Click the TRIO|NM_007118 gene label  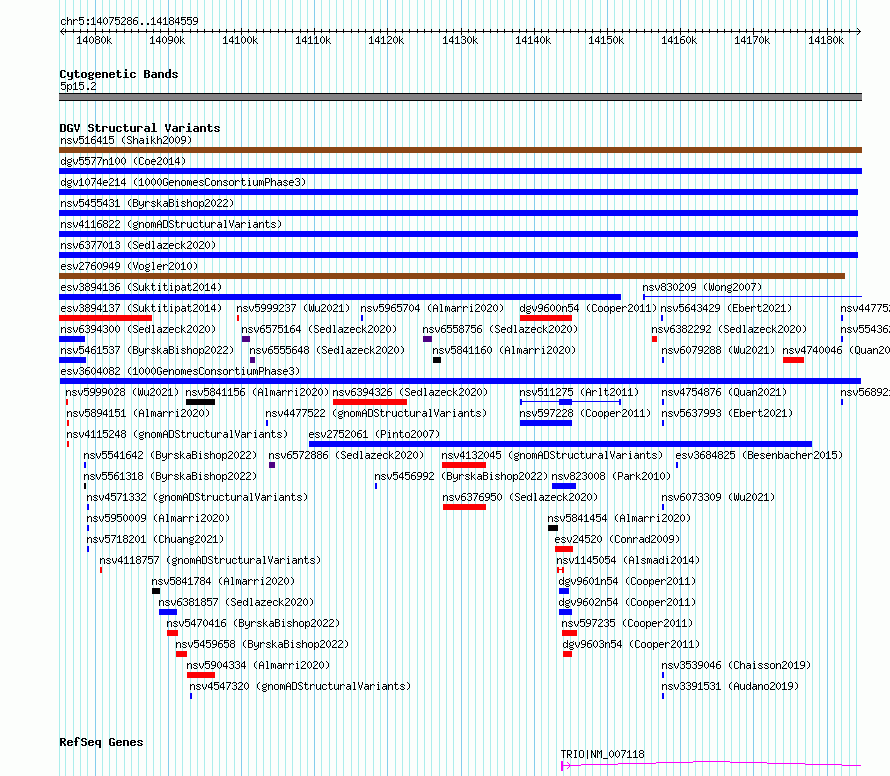point(603,754)
